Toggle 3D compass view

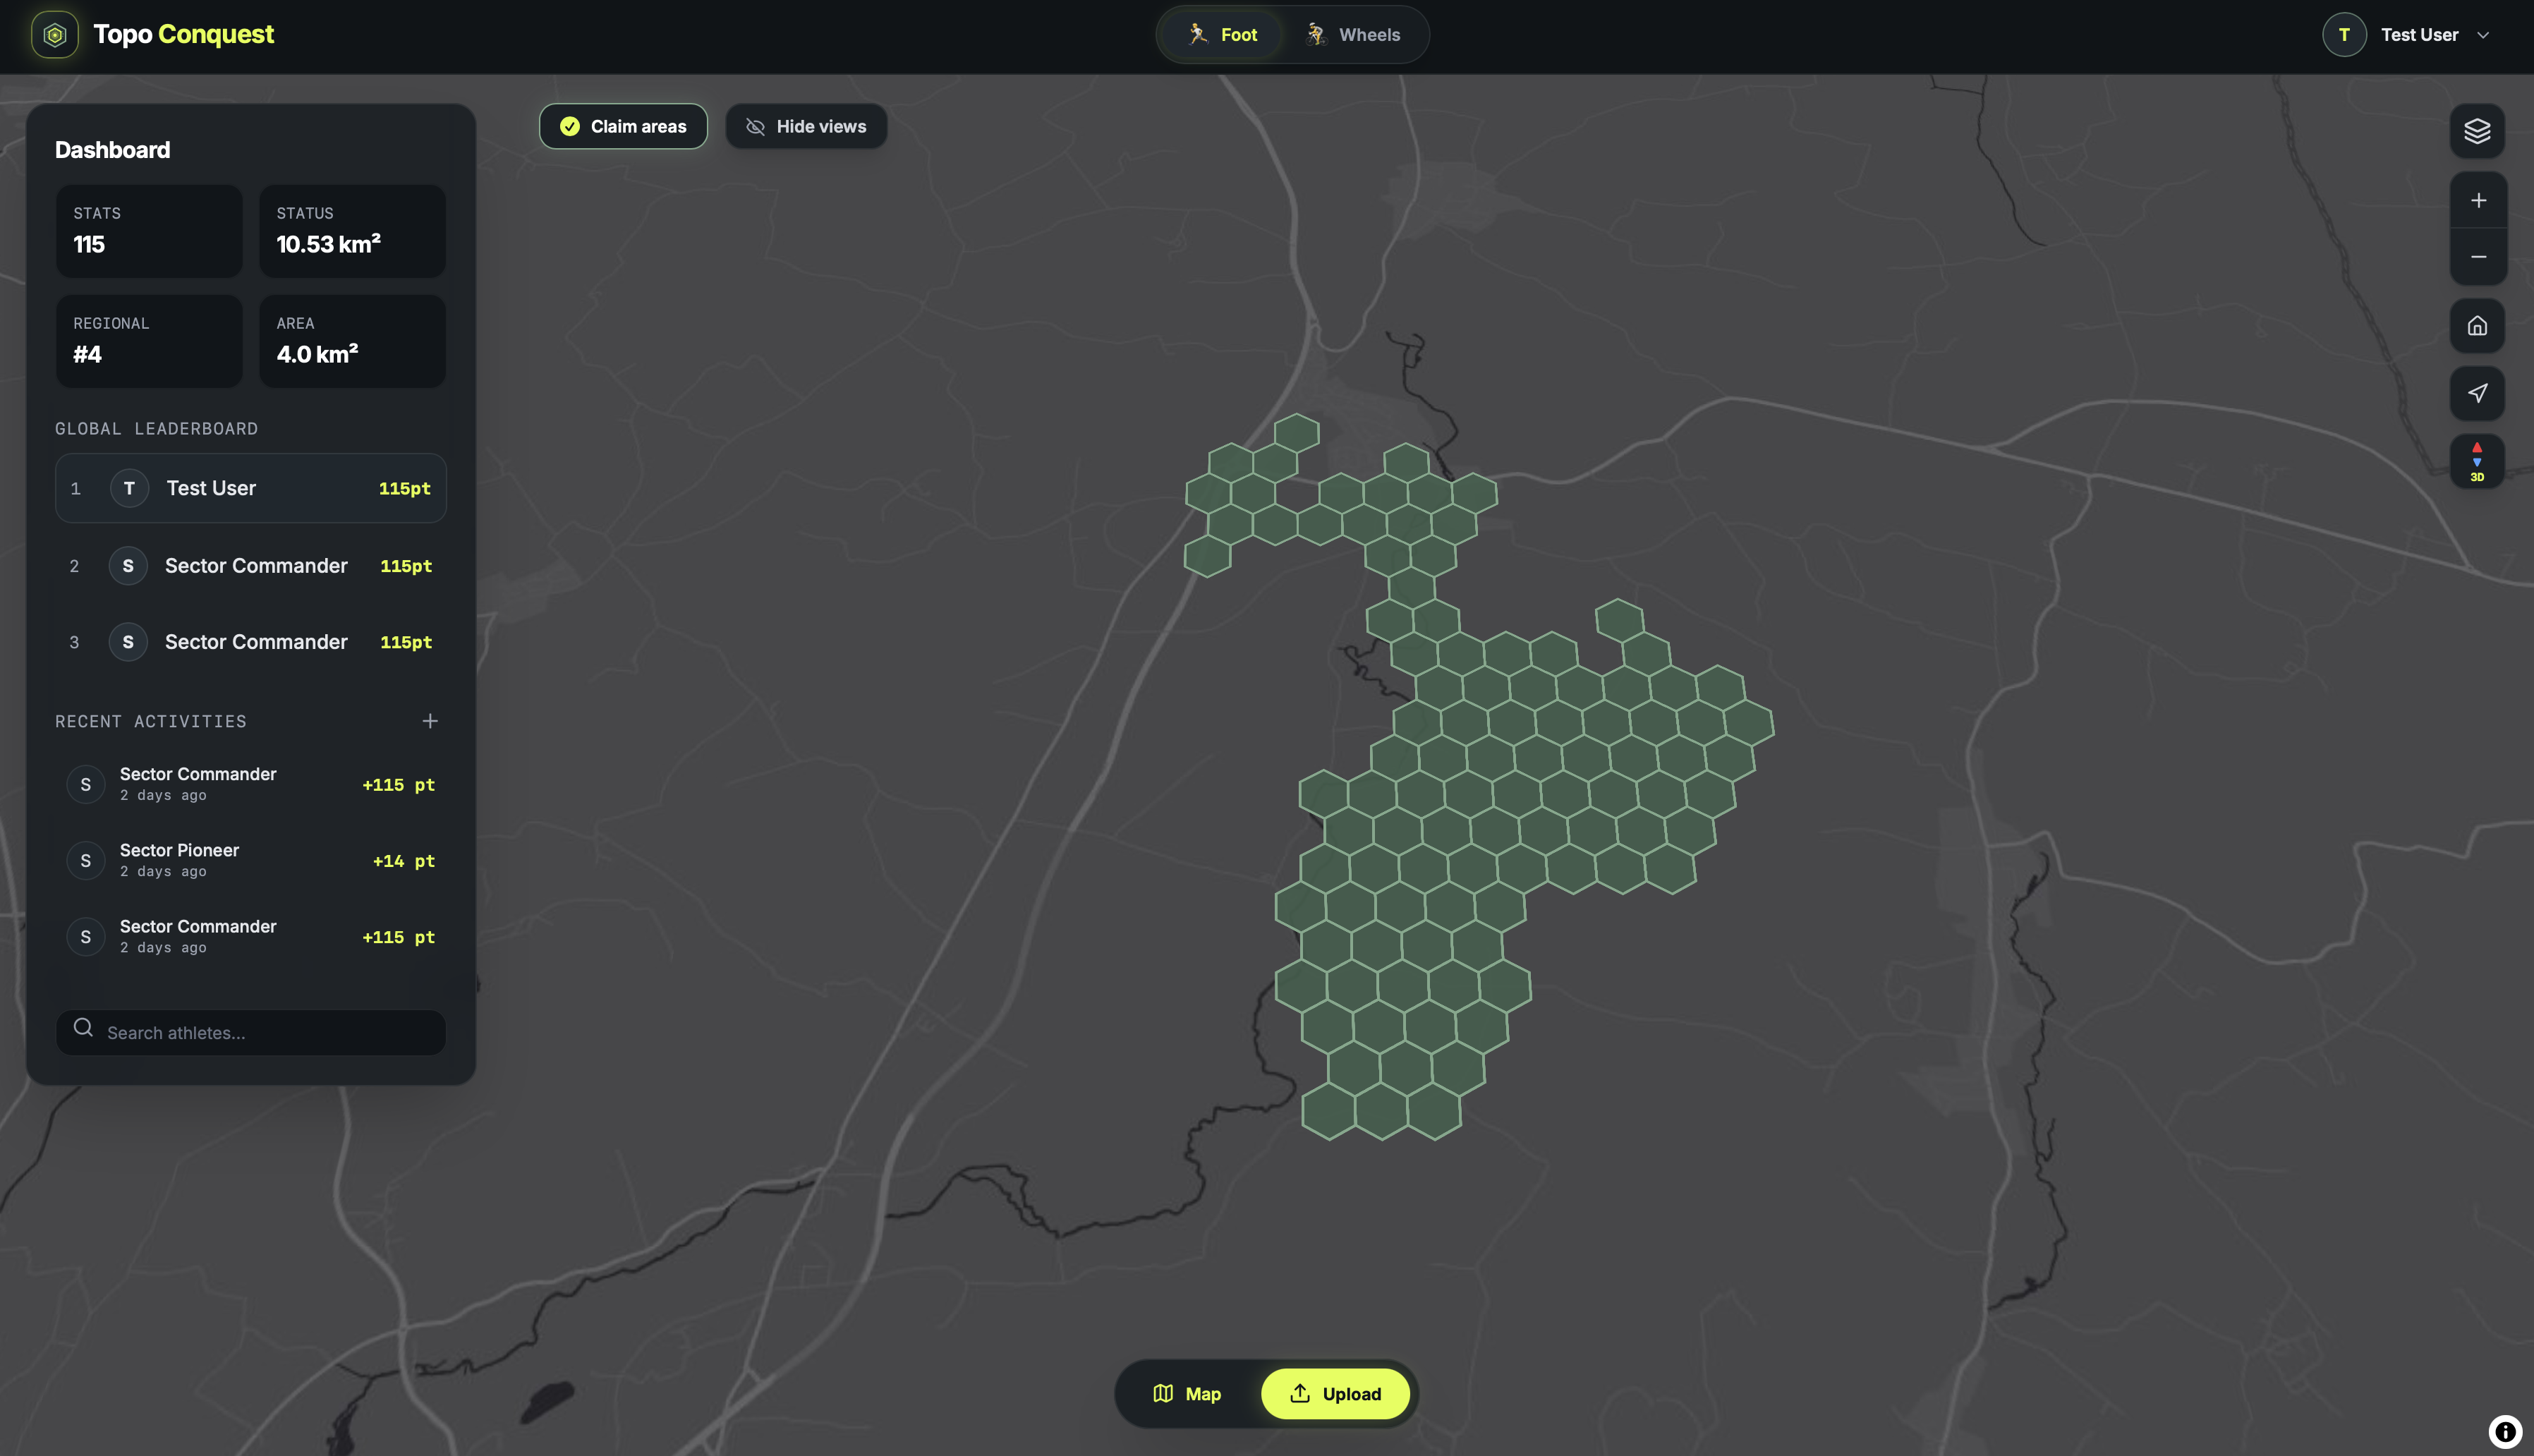(x=2477, y=461)
